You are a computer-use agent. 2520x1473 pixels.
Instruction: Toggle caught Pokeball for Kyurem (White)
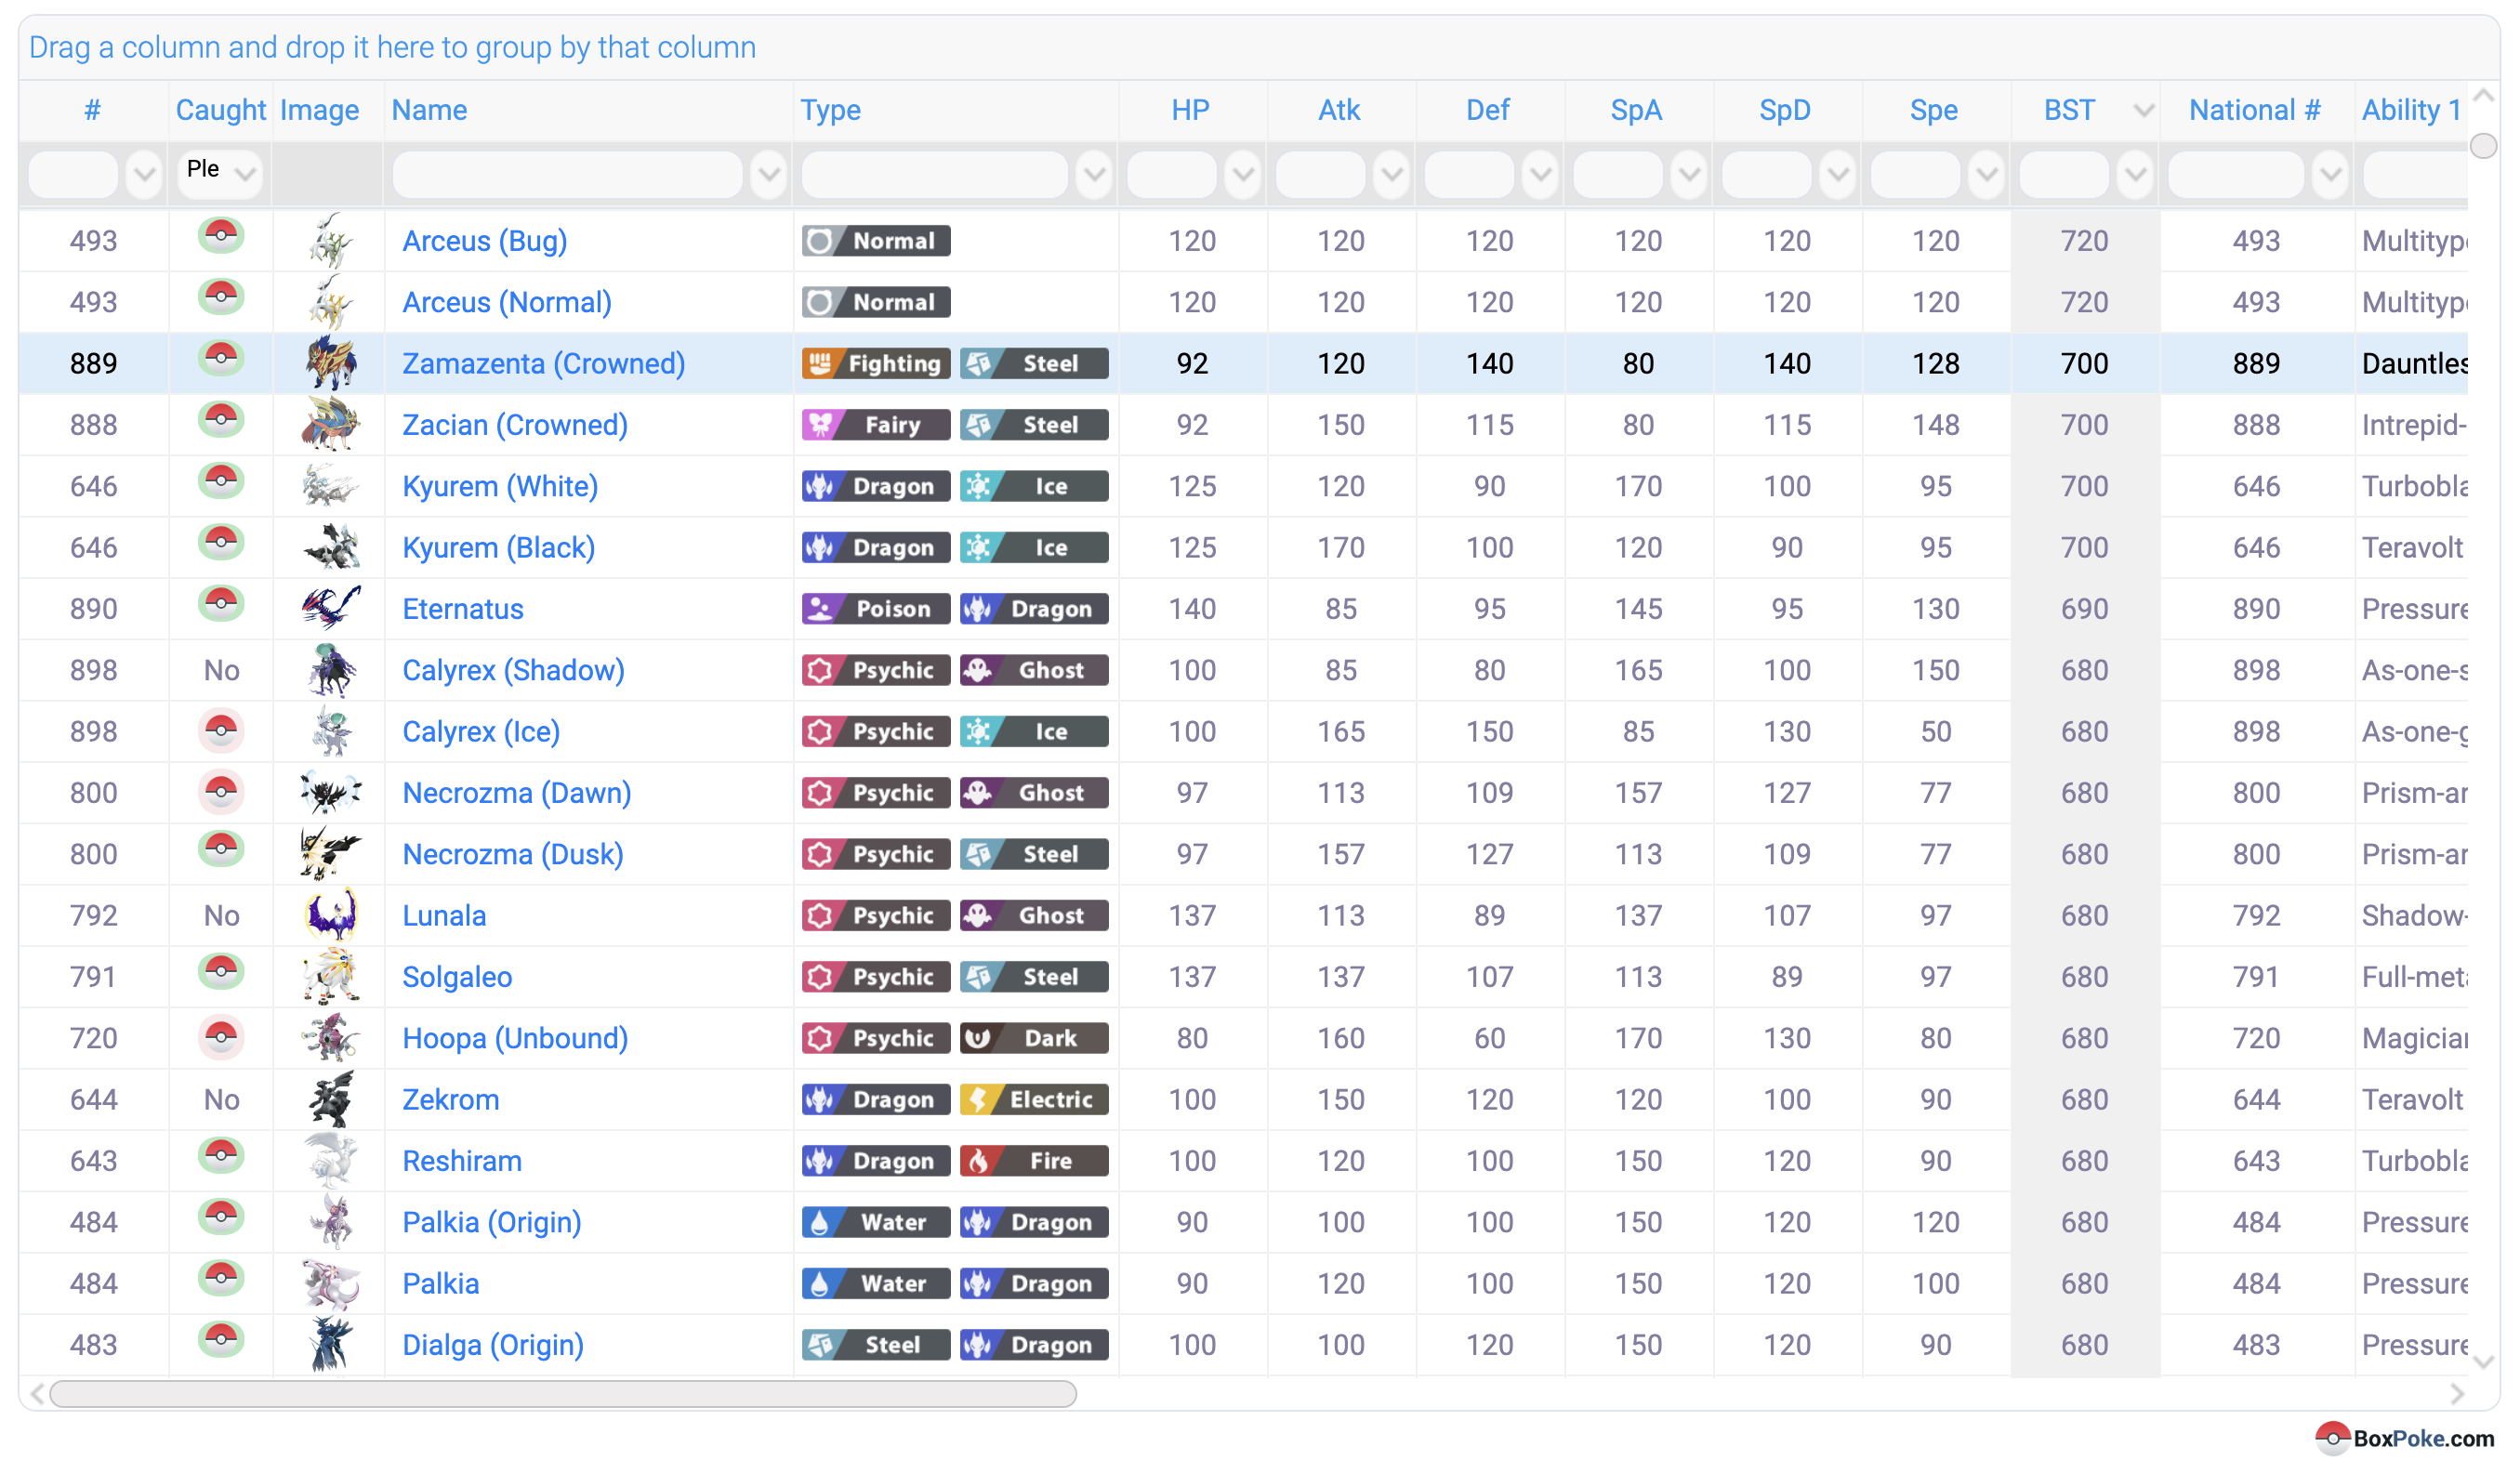[221, 481]
